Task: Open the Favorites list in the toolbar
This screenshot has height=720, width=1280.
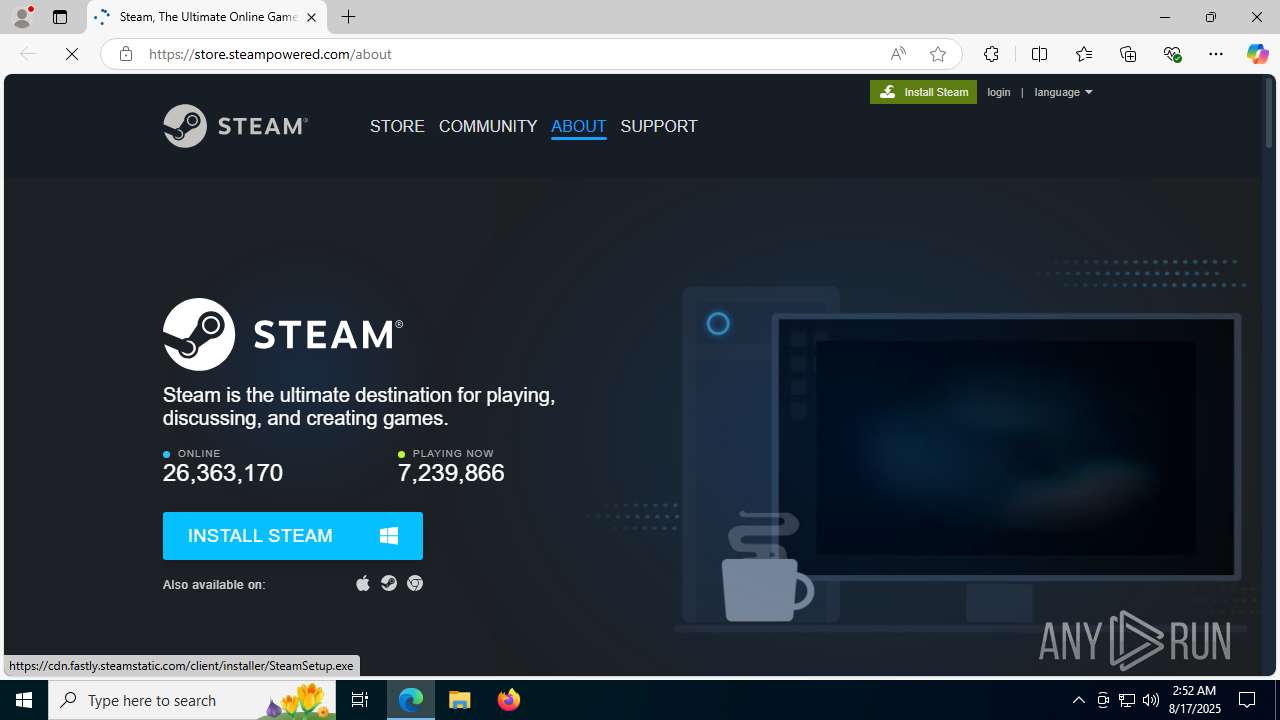Action: pyautogui.click(x=1084, y=54)
